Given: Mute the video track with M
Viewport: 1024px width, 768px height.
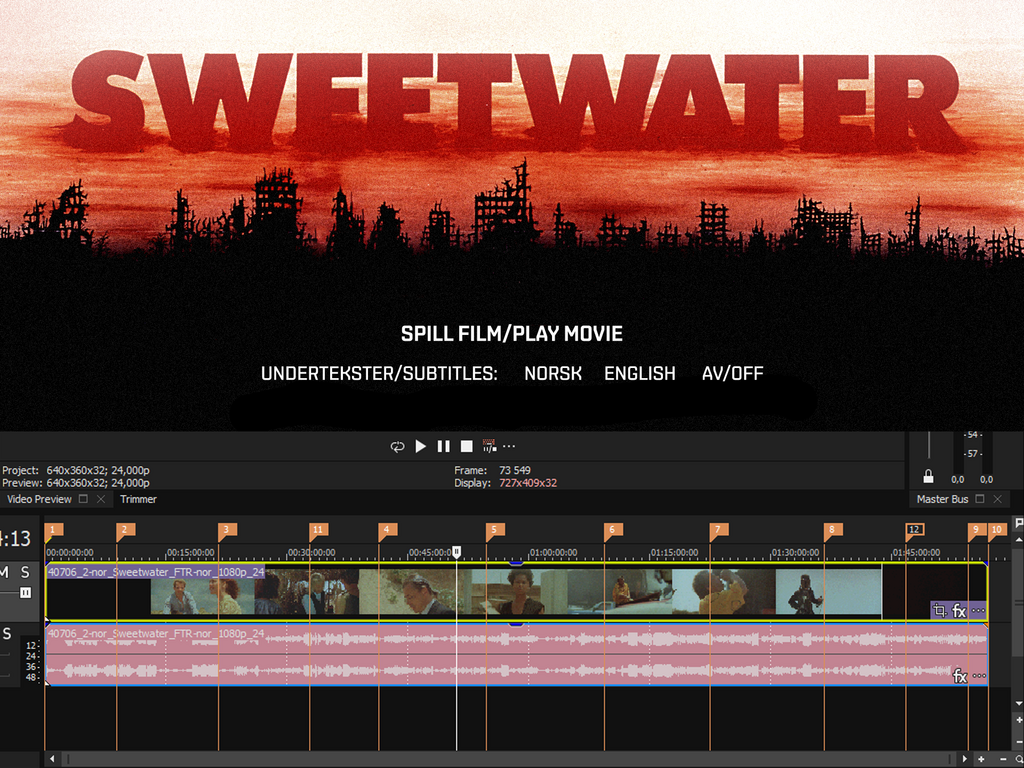Looking at the screenshot, I should 4,572.
